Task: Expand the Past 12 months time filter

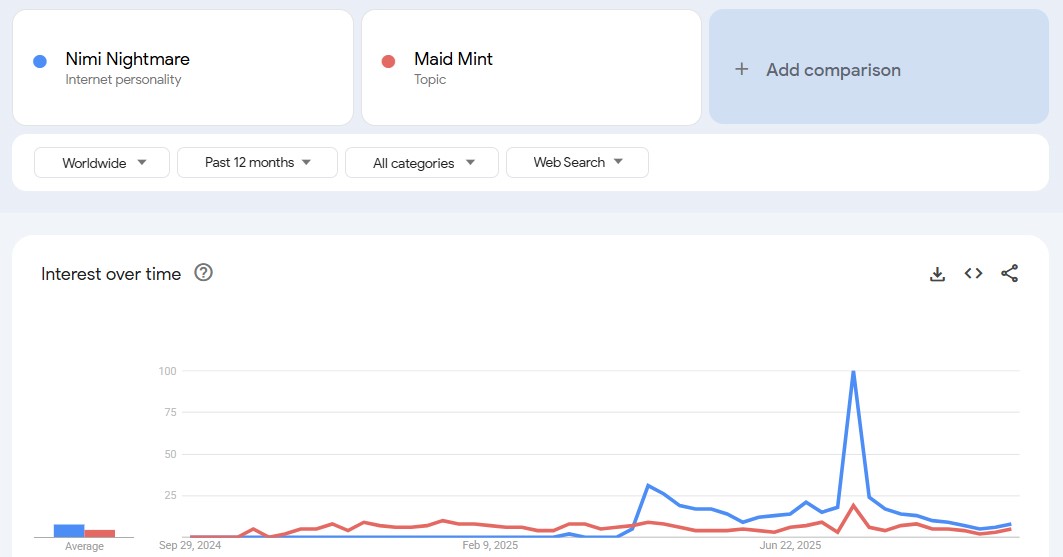Action: [257, 162]
